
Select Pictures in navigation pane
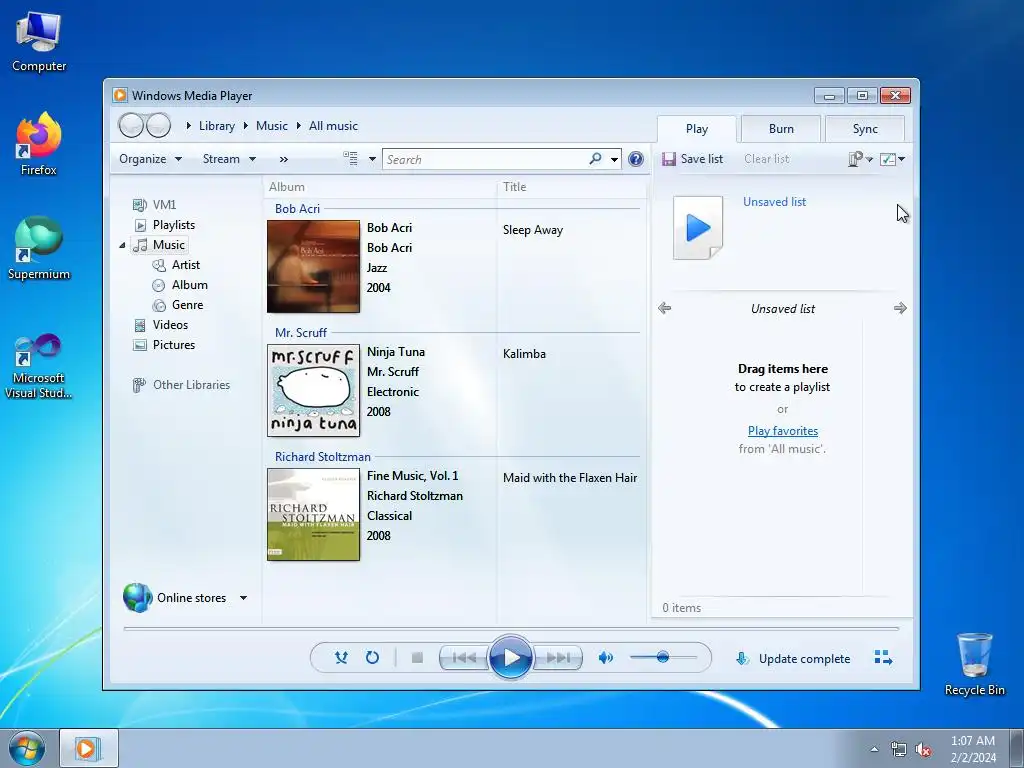164,345
